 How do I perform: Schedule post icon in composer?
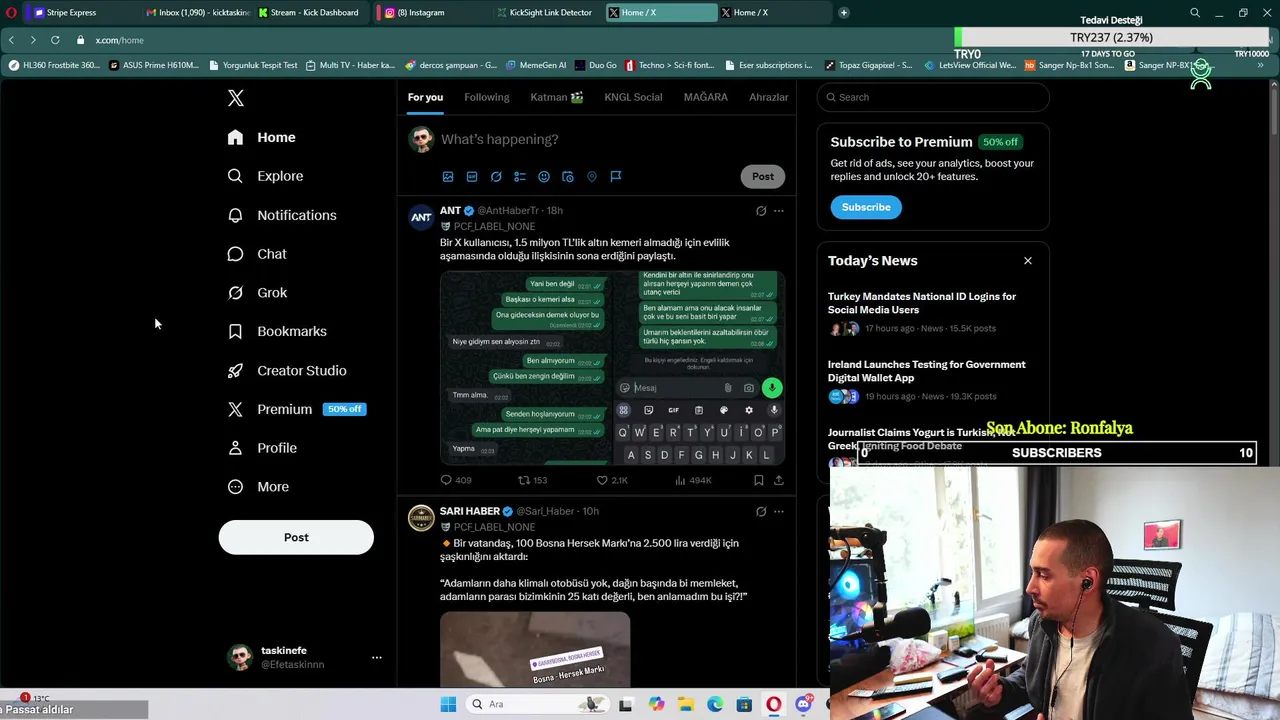click(x=568, y=177)
